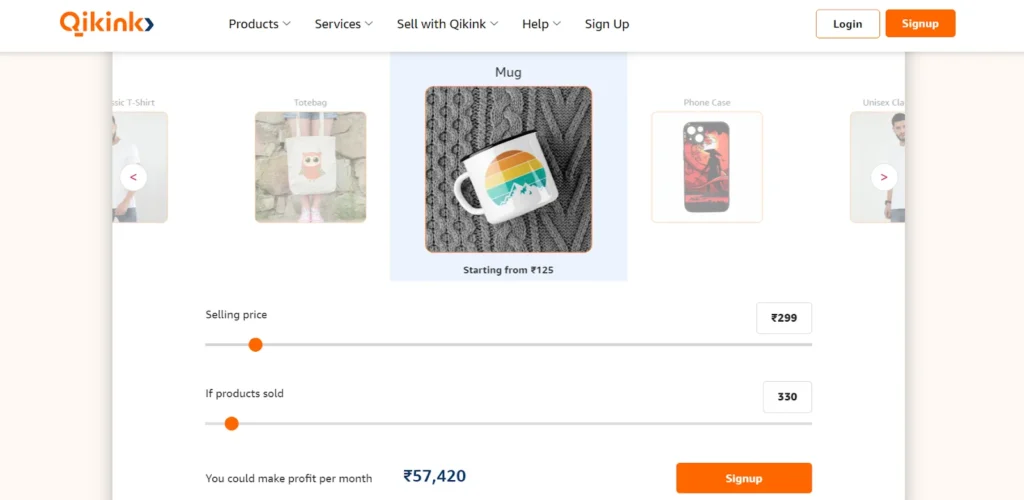Viewport: 1024px width, 500px height.
Task: Expand the Products dropdown menu
Action: tap(259, 24)
